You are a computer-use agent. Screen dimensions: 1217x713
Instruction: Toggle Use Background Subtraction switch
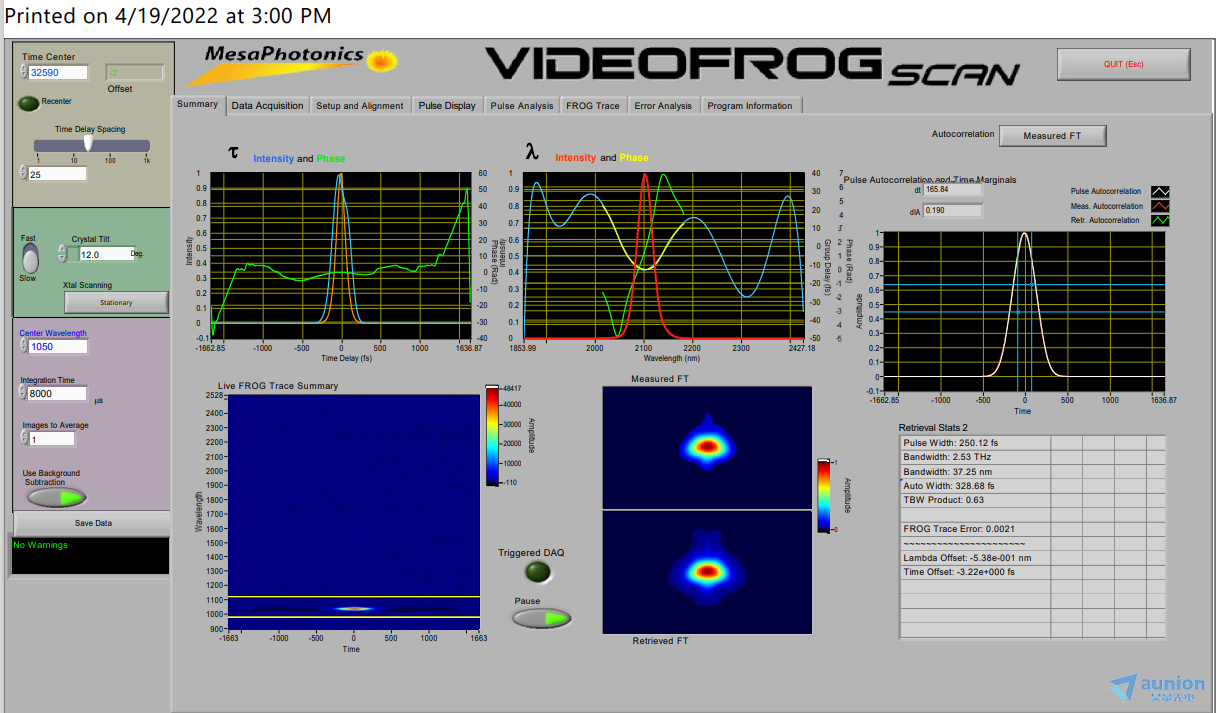click(x=56, y=497)
